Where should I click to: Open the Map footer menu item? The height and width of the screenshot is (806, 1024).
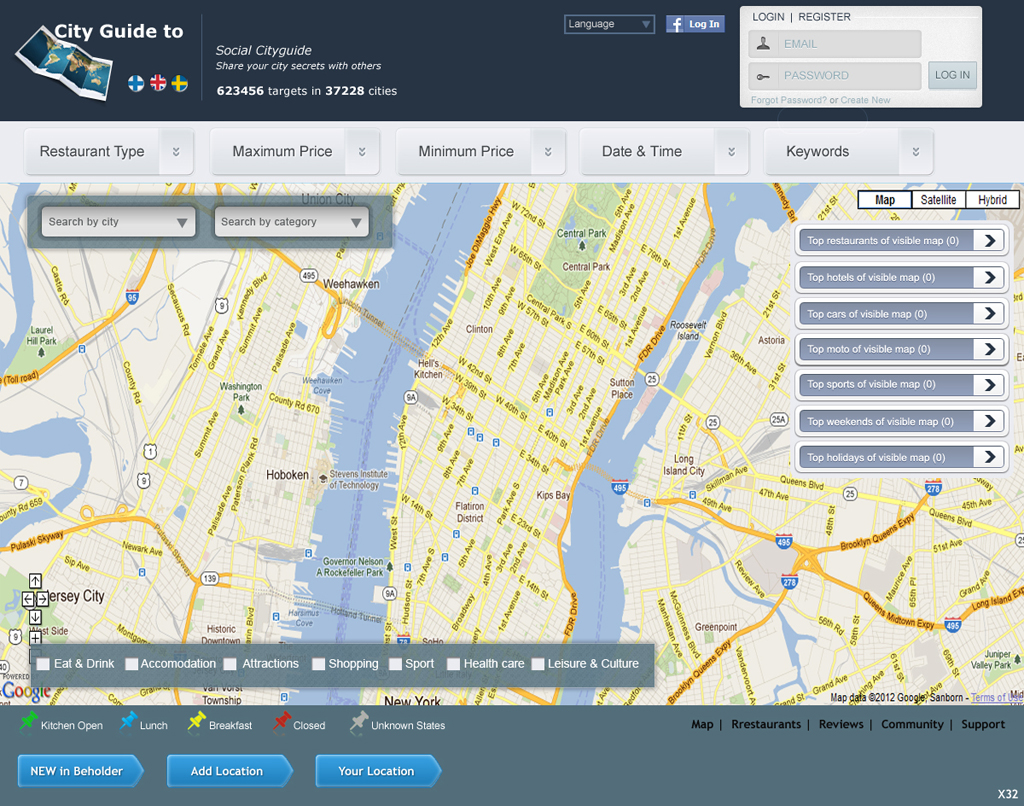(x=702, y=724)
